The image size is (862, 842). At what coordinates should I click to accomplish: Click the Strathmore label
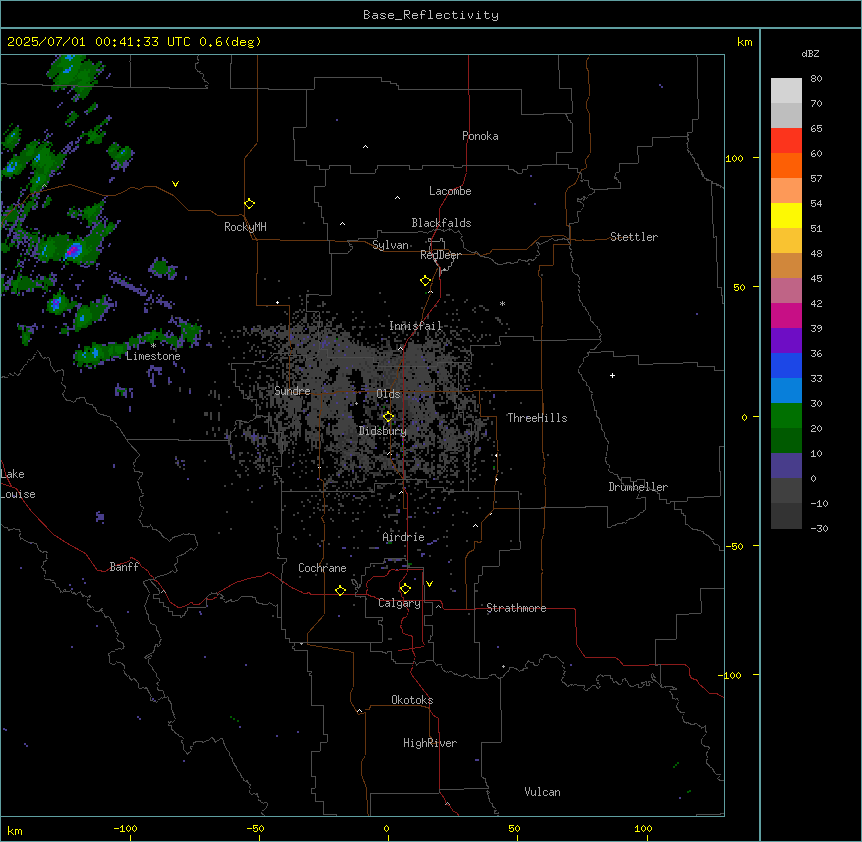pyautogui.click(x=516, y=608)
